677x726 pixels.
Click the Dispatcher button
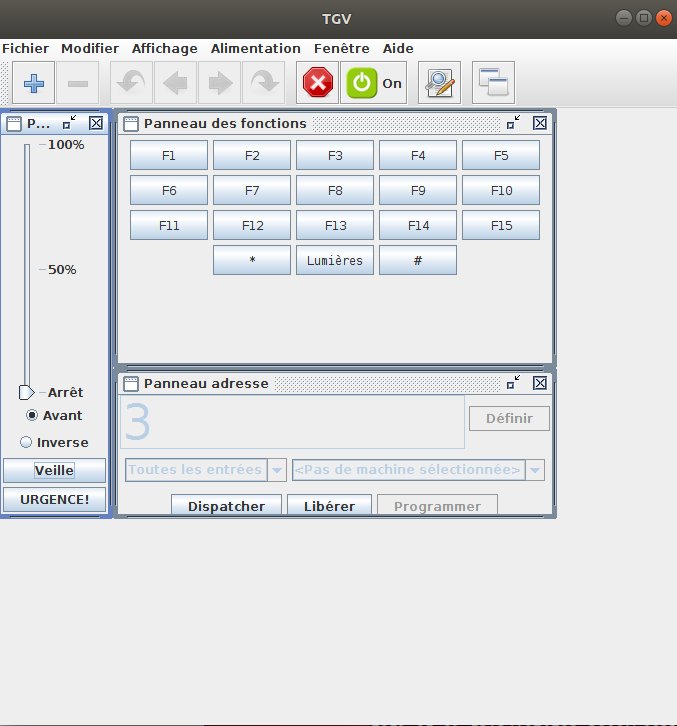[x=226, y=505]
